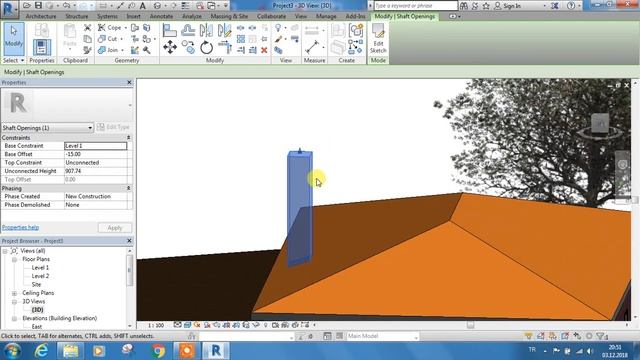
Task: Click the Aligned Dimension measure icon
Action: (312, 47)
